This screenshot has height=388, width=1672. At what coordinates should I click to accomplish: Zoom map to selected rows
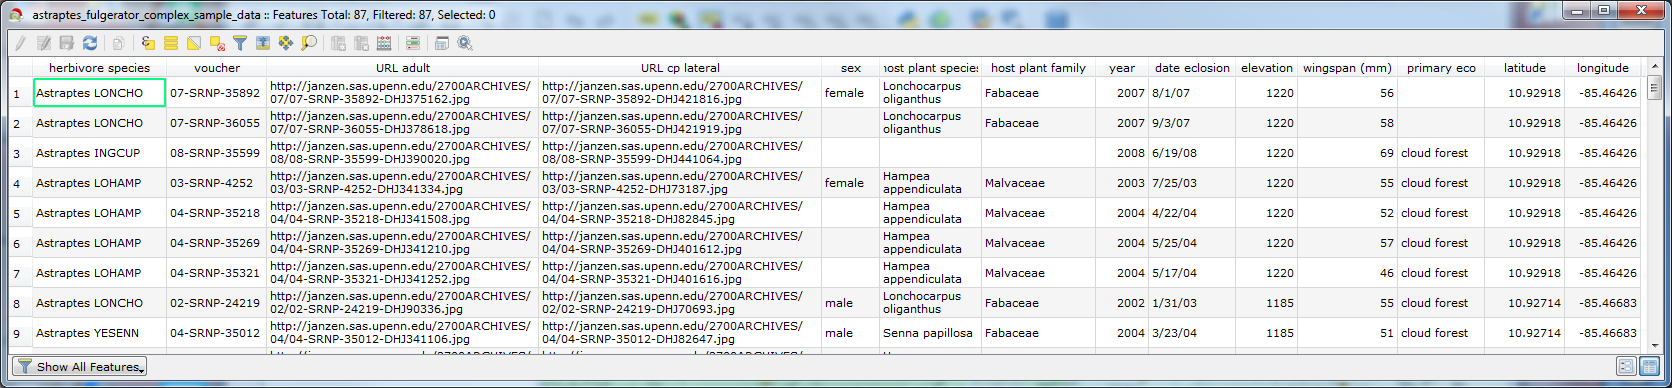click(309, 43)
